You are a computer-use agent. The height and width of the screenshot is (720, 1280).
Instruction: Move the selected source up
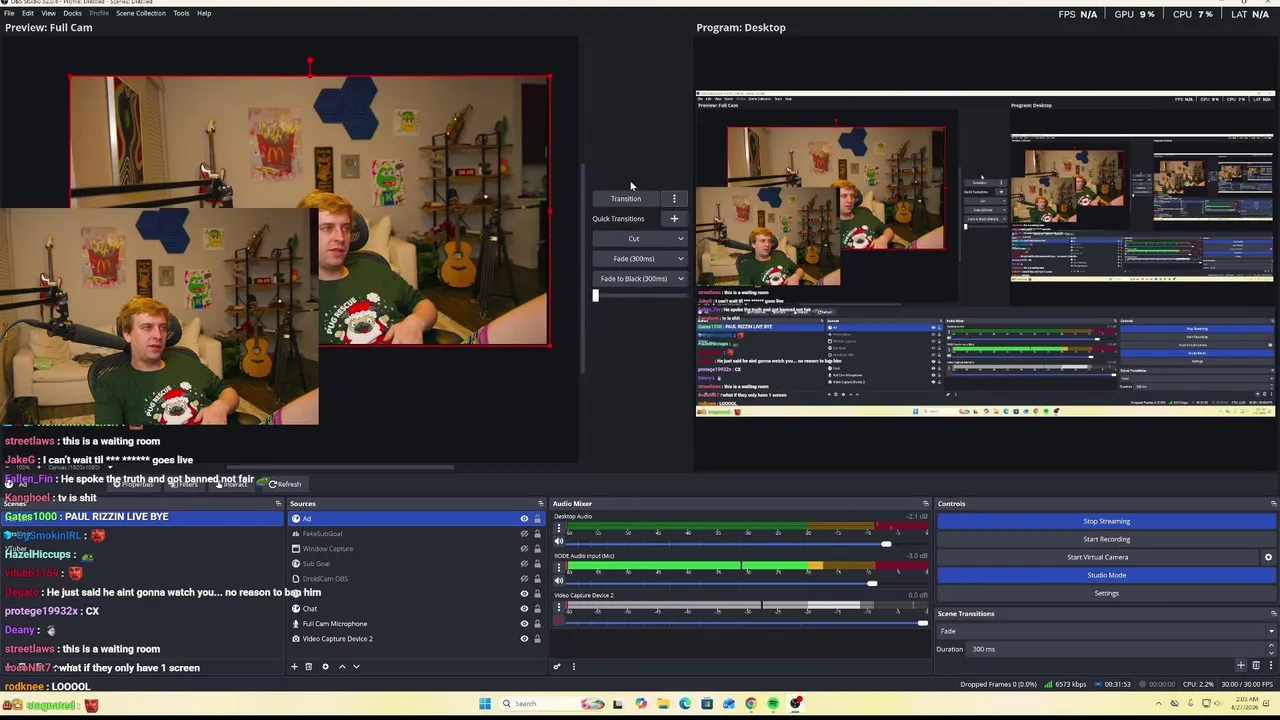[x=342, y=666]
